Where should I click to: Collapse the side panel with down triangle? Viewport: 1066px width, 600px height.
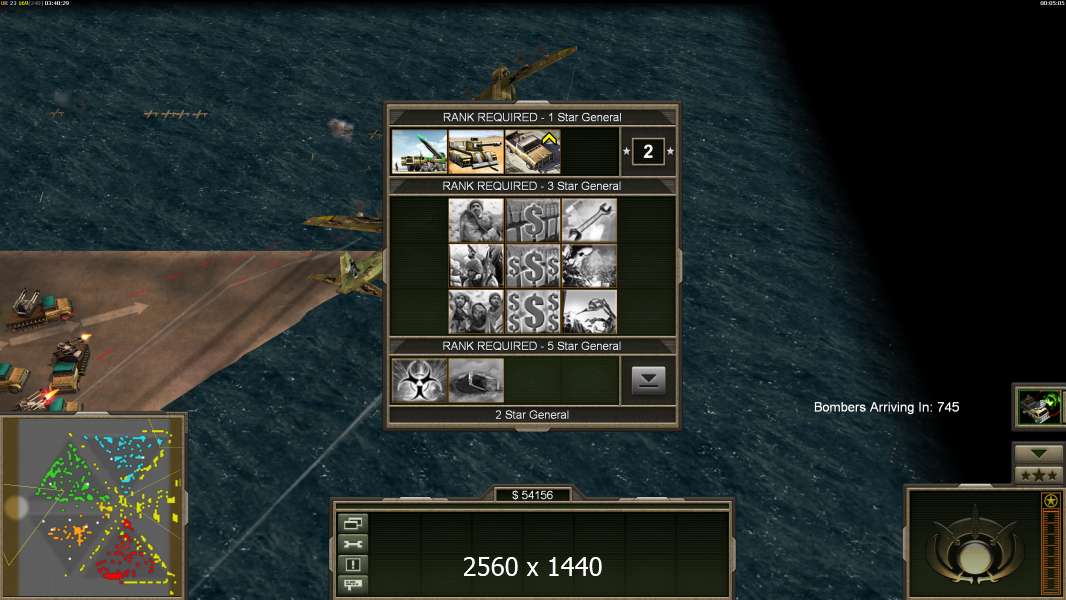click(x=1038, y=453)
